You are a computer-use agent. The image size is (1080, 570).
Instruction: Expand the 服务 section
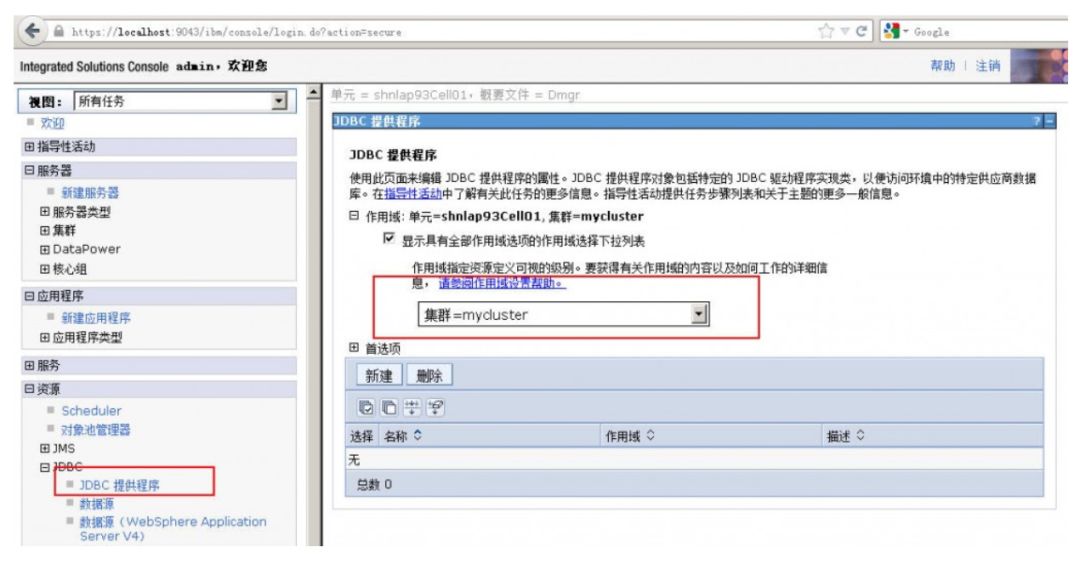pyautogui.click(x=30, y=366)
